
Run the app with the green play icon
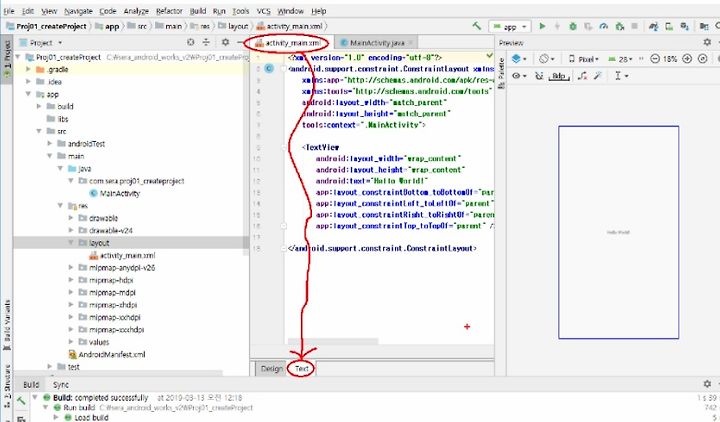pyautogui.click(x=542, y=26)
